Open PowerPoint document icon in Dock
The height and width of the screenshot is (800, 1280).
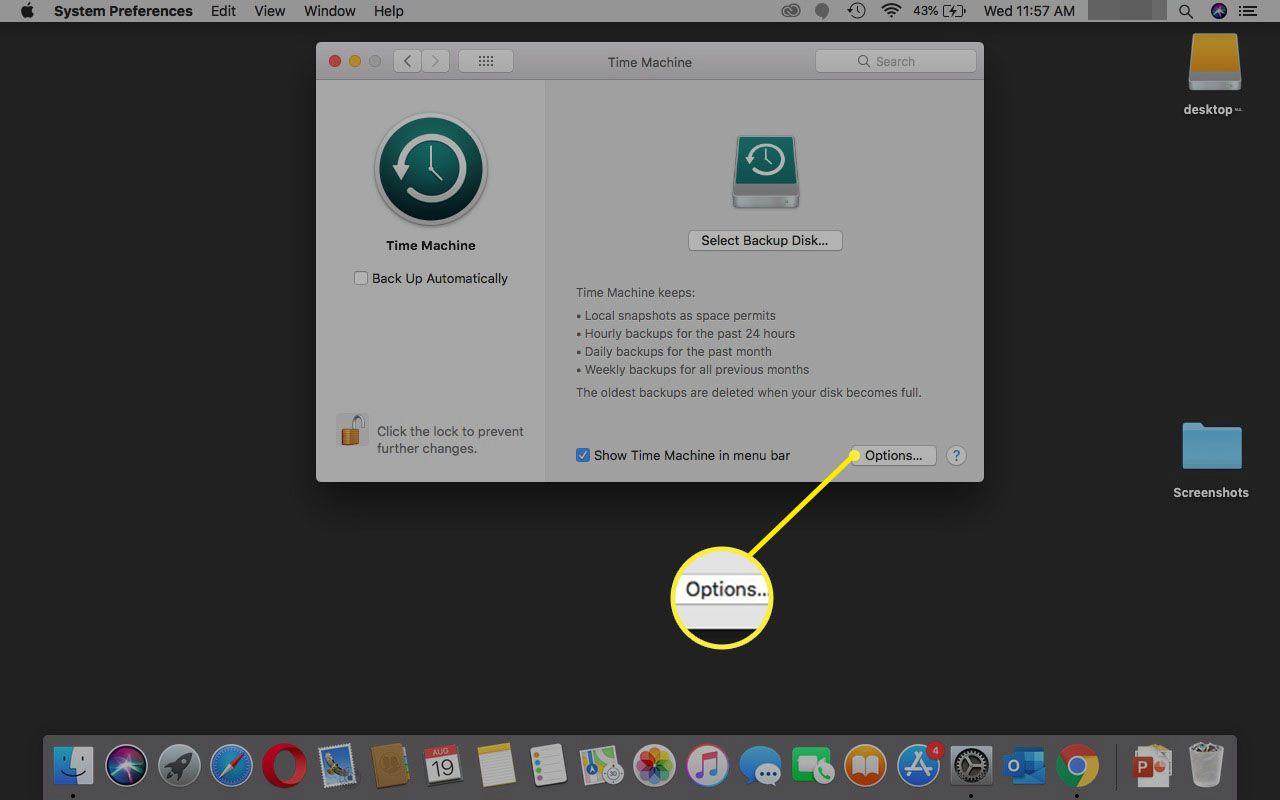(1152, 766)
